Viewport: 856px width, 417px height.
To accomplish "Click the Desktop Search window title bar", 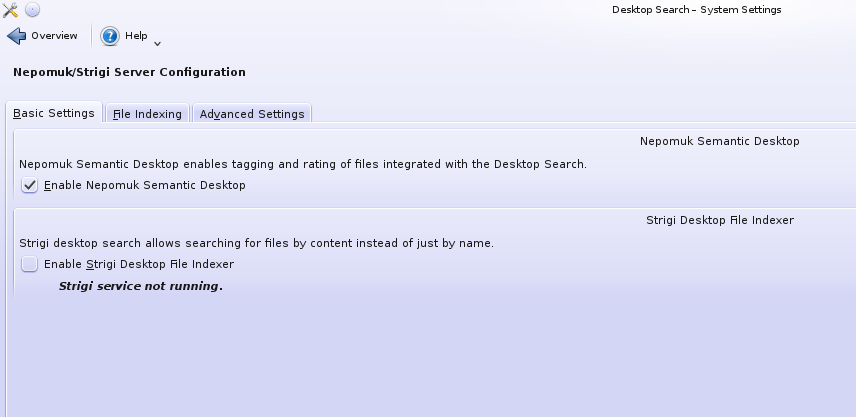I will [x=696, y=10].
